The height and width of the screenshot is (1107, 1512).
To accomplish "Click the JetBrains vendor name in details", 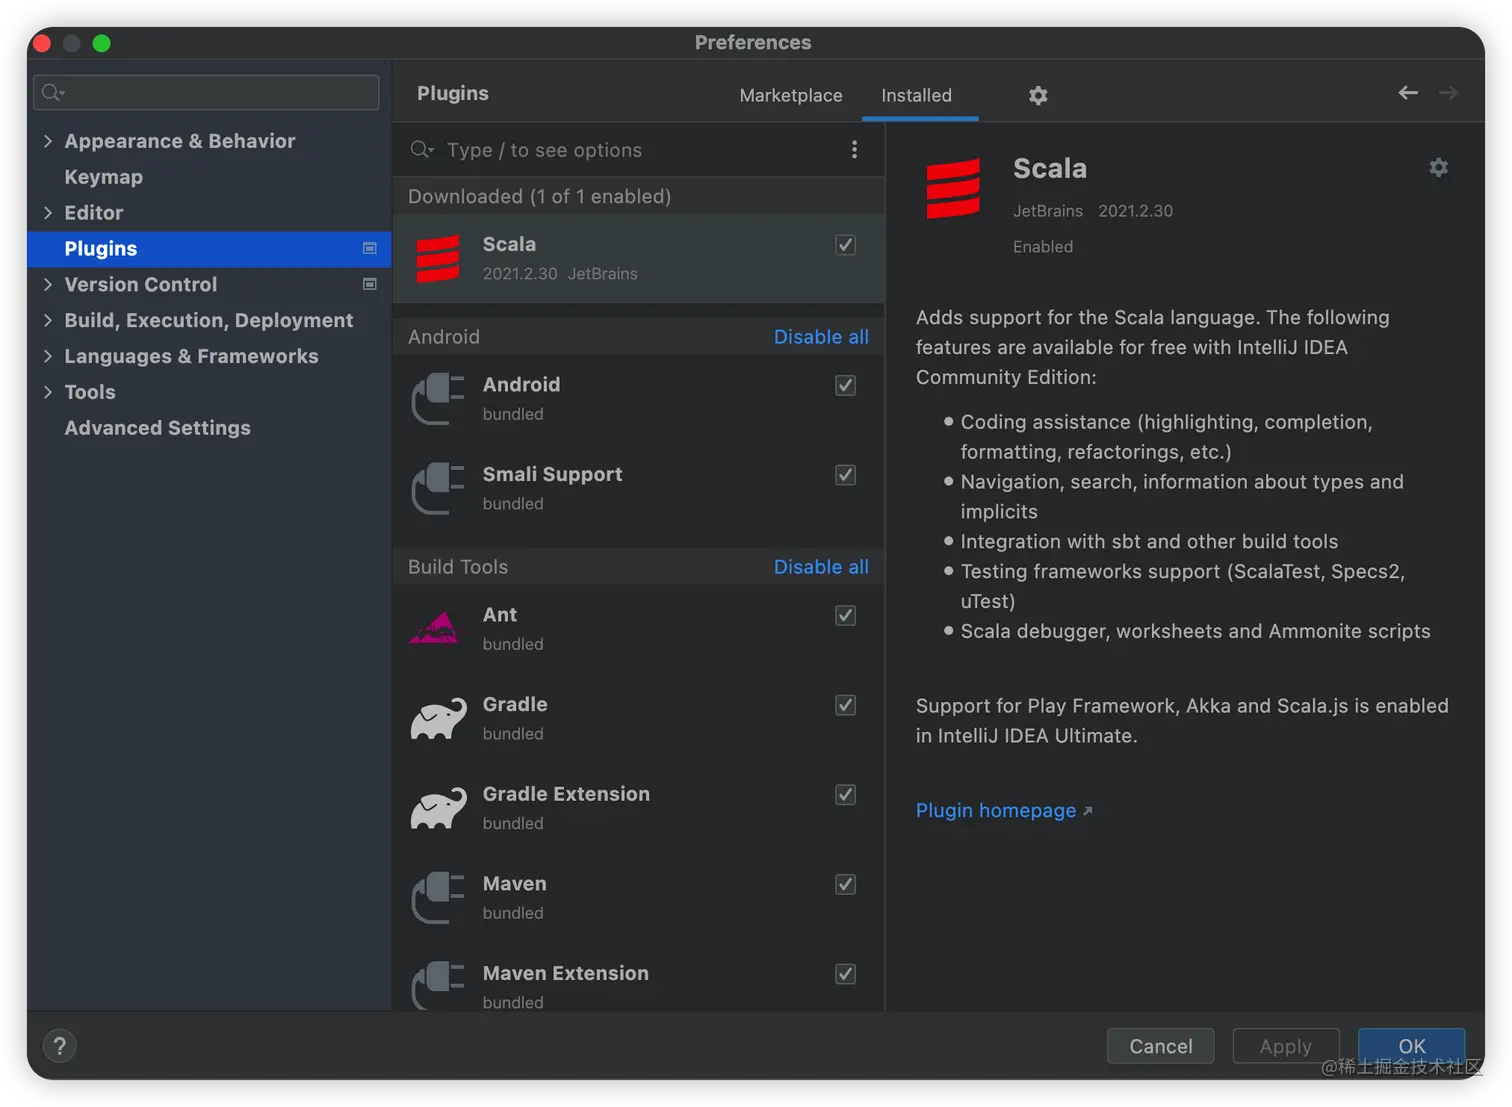I will (1048, 211).
